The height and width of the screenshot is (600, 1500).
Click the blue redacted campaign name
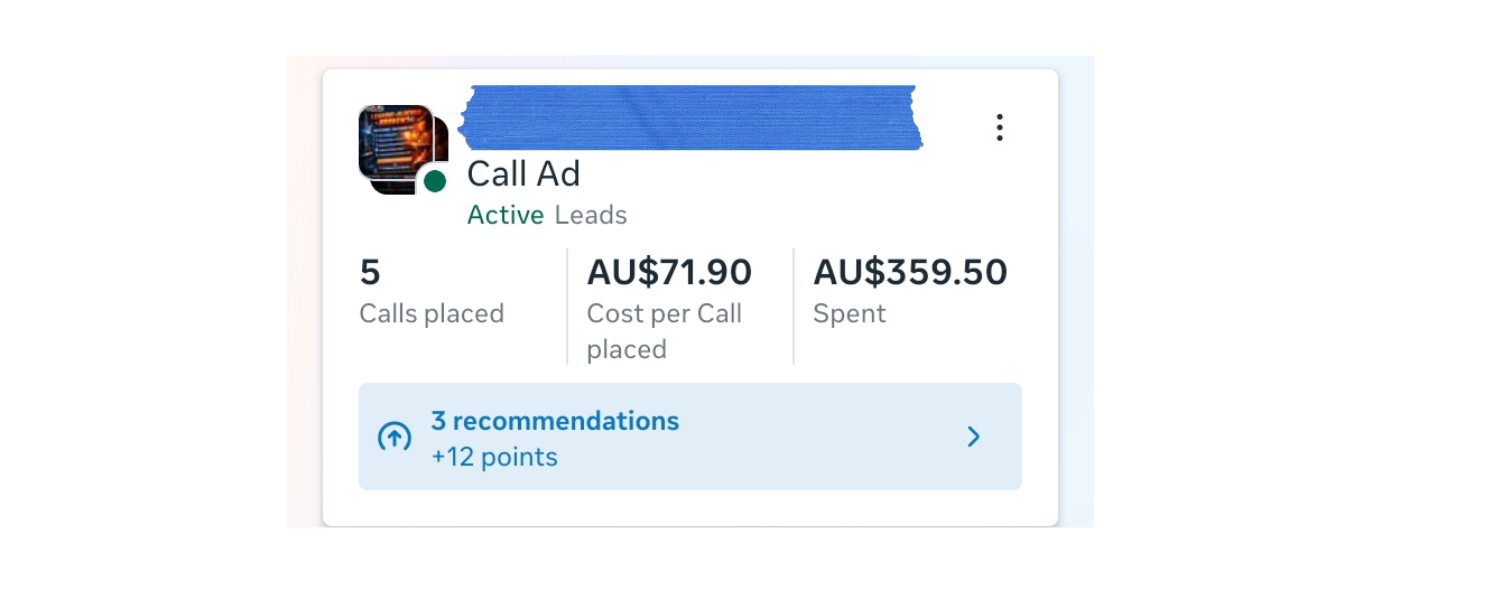(x=690, y=117)
